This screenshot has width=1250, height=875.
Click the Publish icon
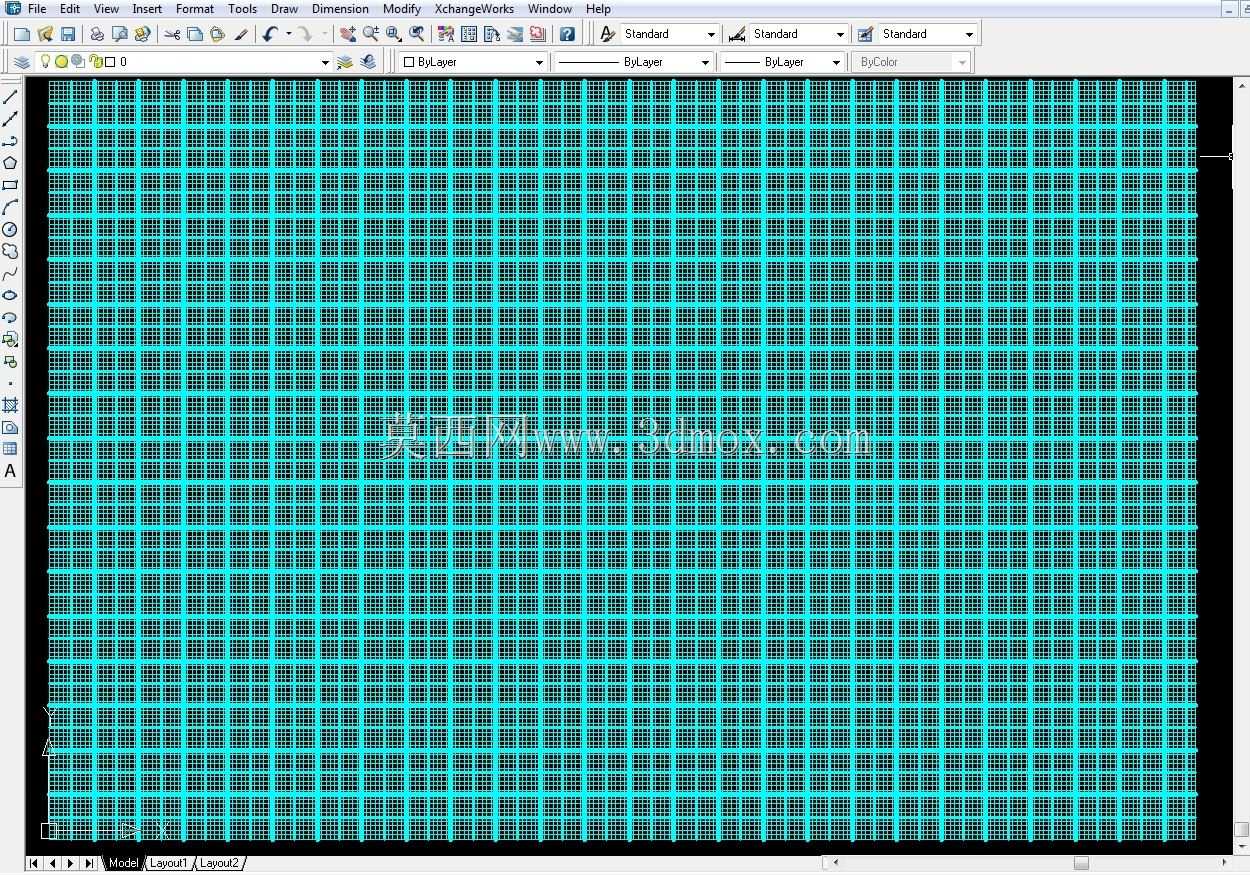tap(142, 34)
